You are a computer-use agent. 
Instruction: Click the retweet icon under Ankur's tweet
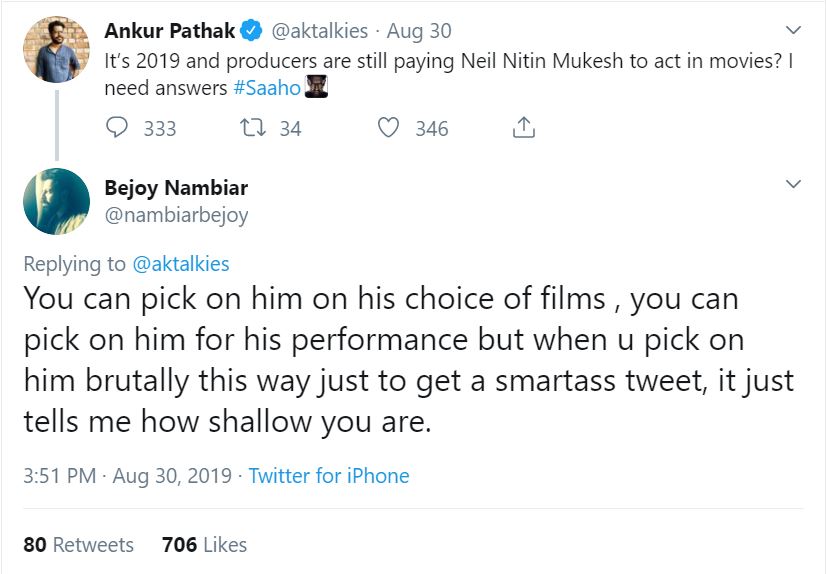[x=253, y=128]
